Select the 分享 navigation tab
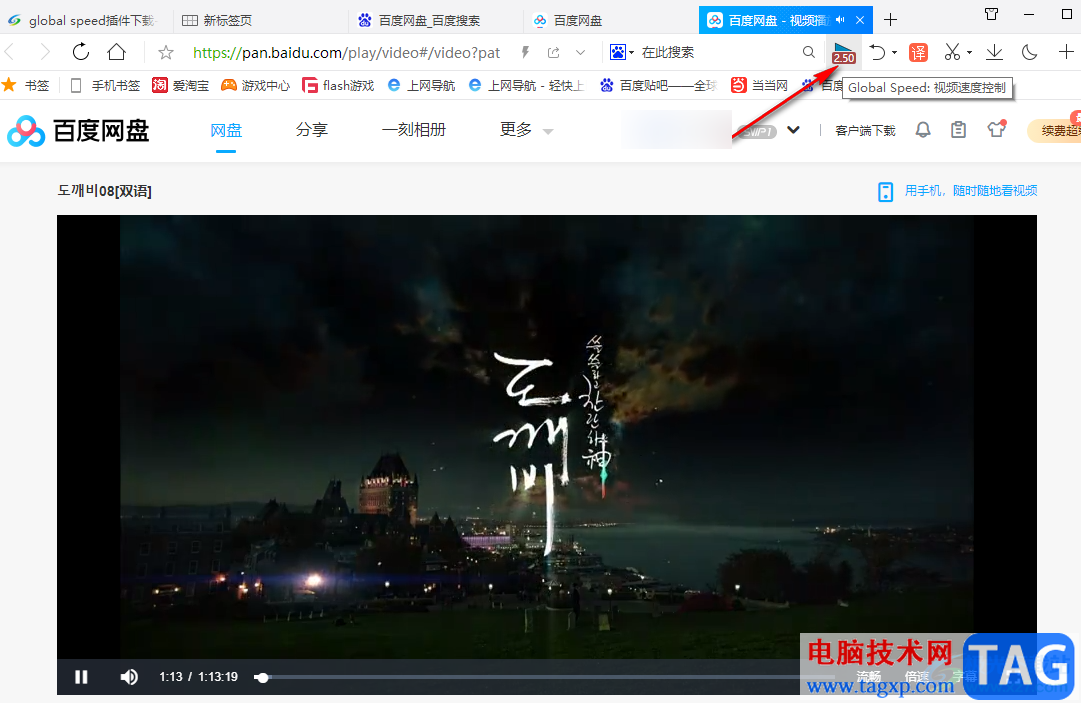Image resolution: width=1081 pixels, height=703 pixels. click(312, 130)
